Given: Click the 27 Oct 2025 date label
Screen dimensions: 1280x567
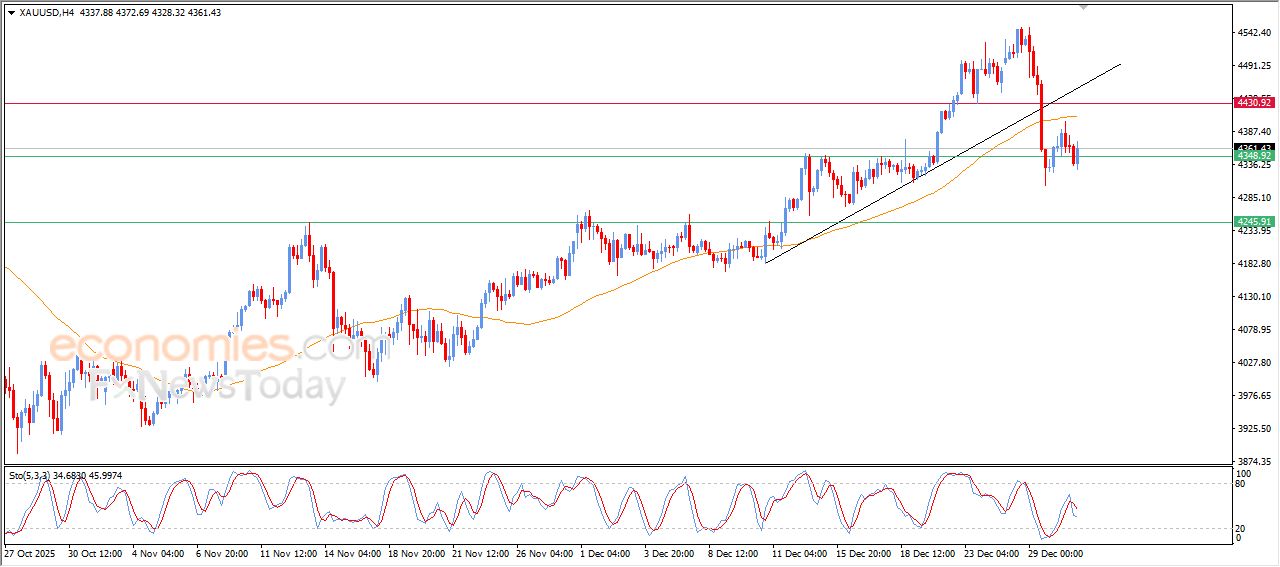Looking at the screenshot, I should point(29,553).
